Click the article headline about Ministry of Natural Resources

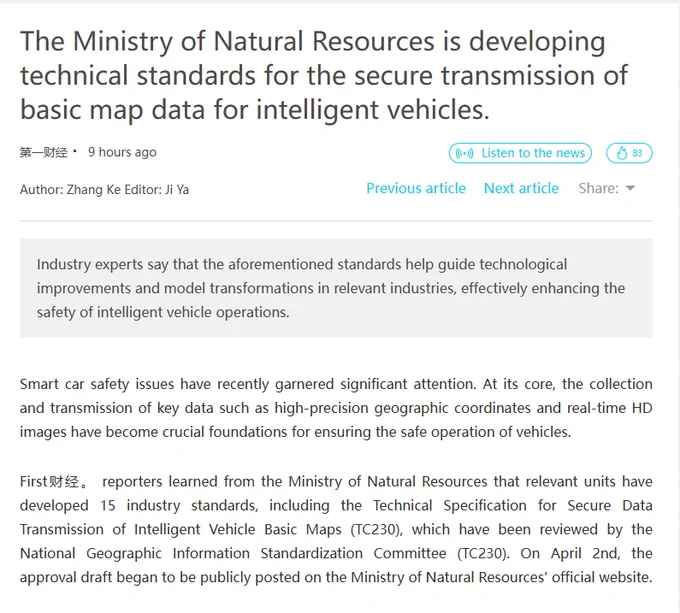[324, 75]
